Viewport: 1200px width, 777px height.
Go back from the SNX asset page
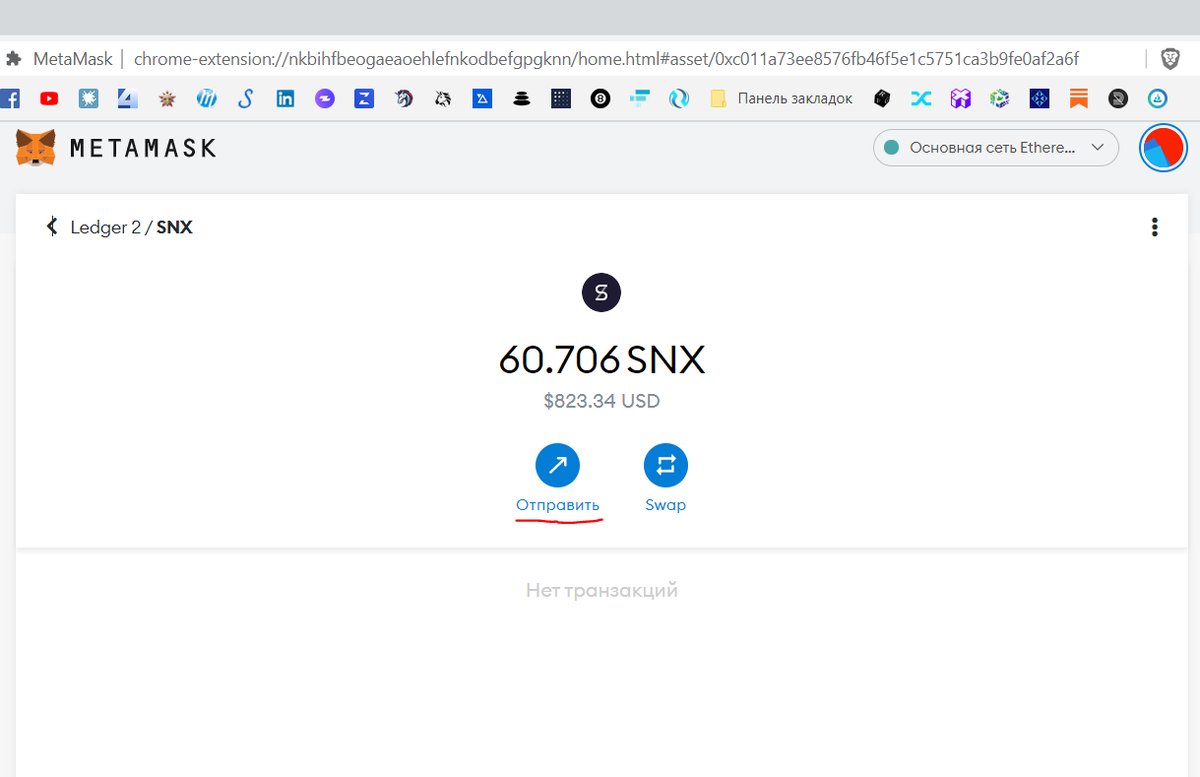[52, 227]
